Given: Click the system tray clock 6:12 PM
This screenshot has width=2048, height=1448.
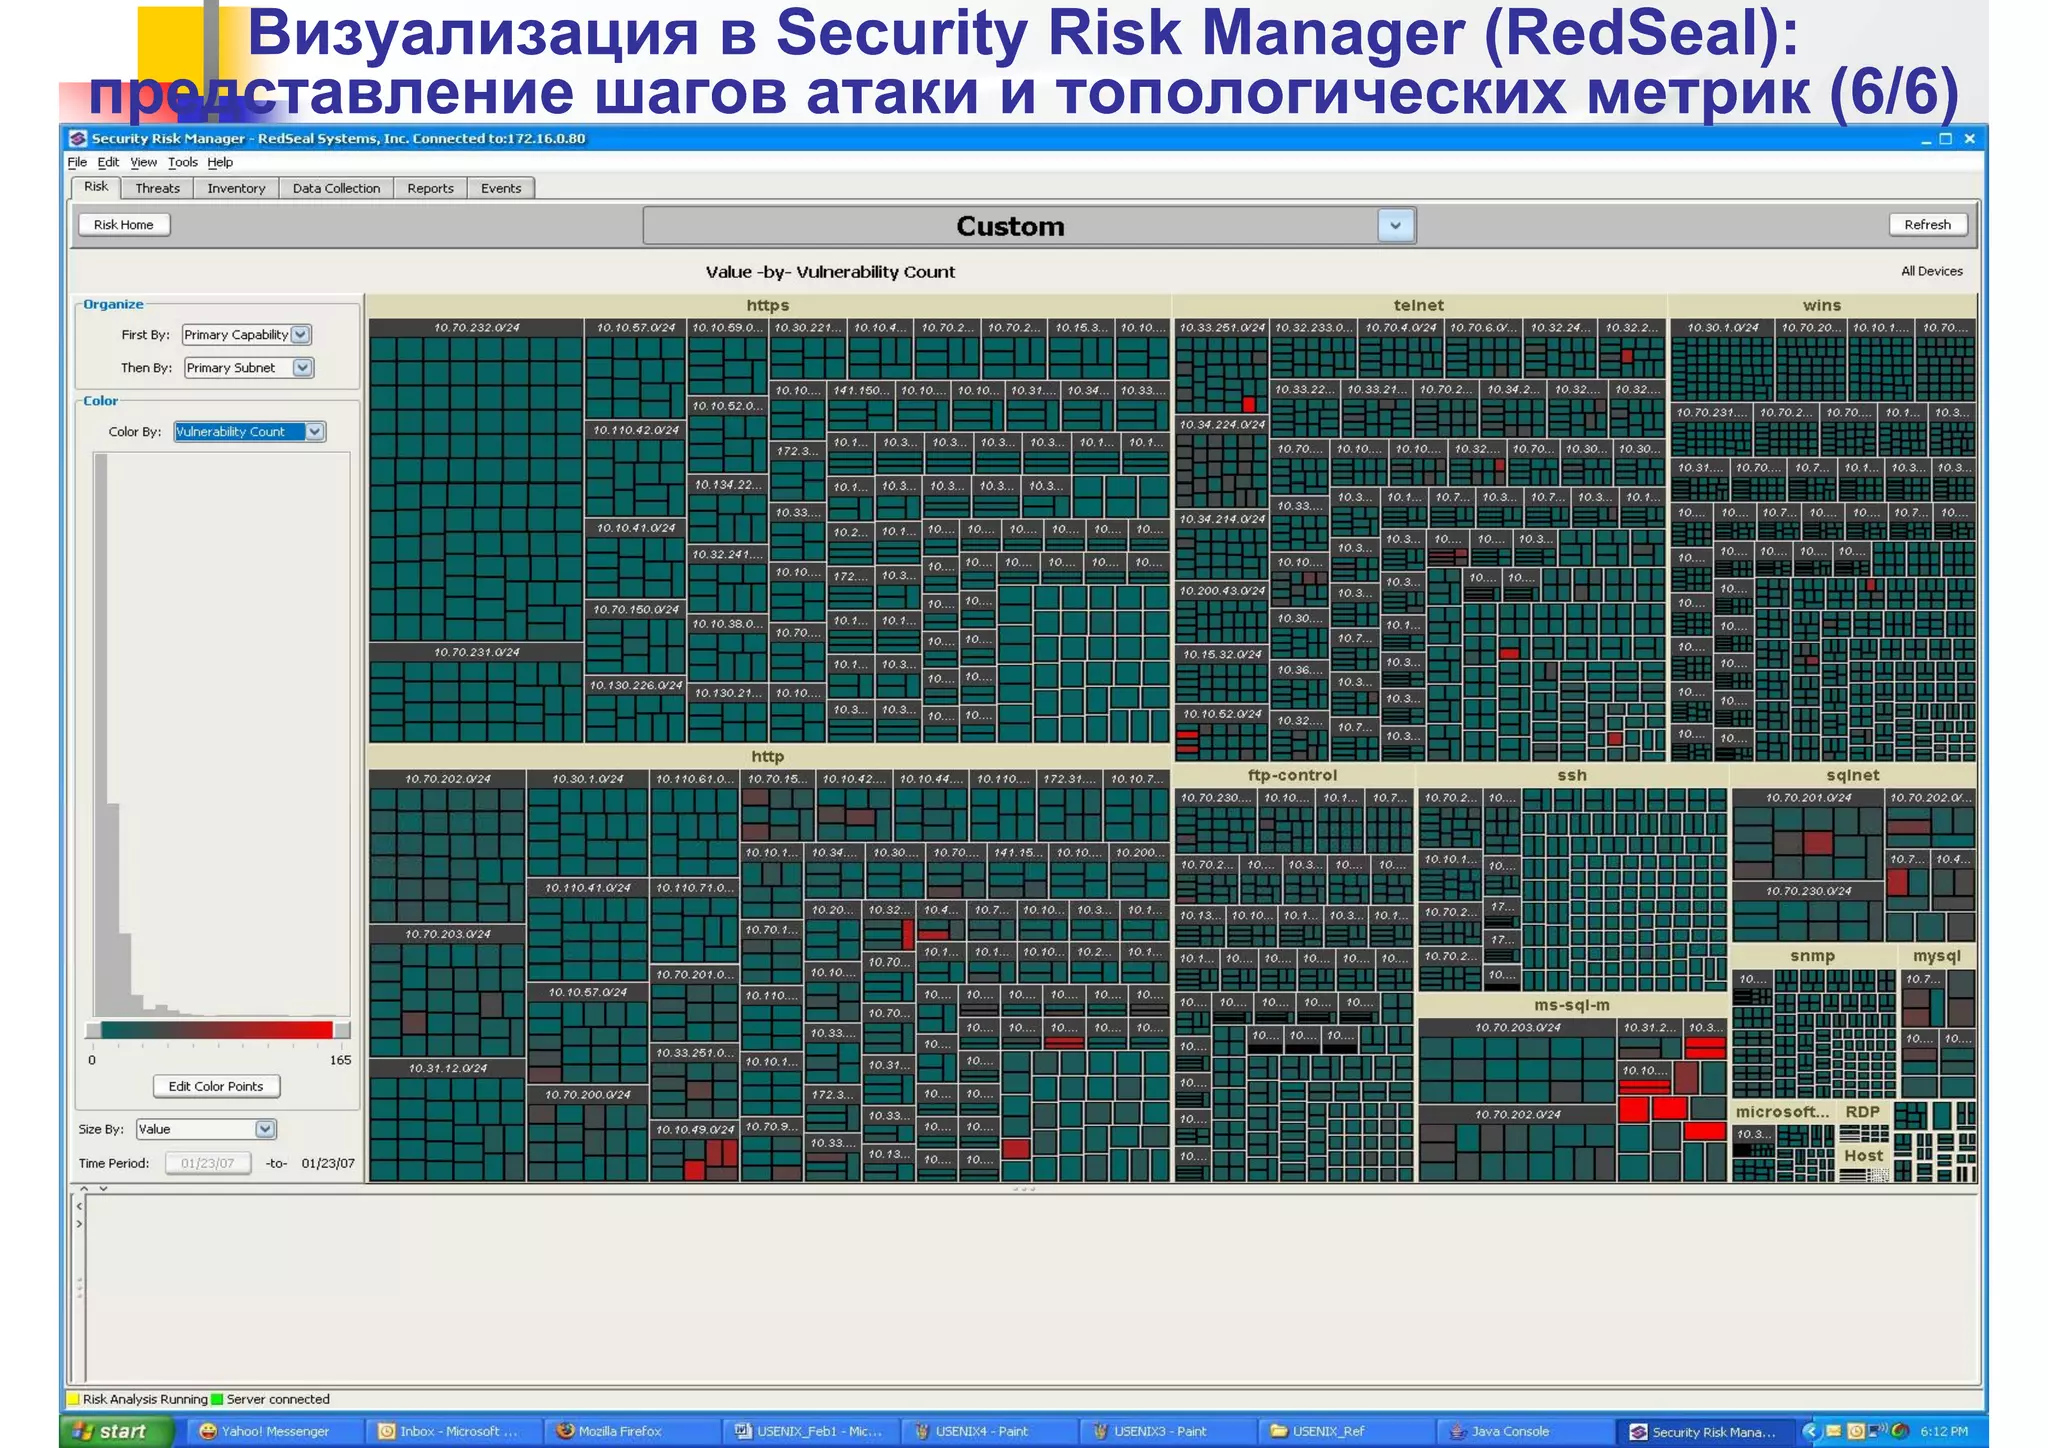Looking at the screenshot, I should pyautogui.click(x=1944, y=1431).
